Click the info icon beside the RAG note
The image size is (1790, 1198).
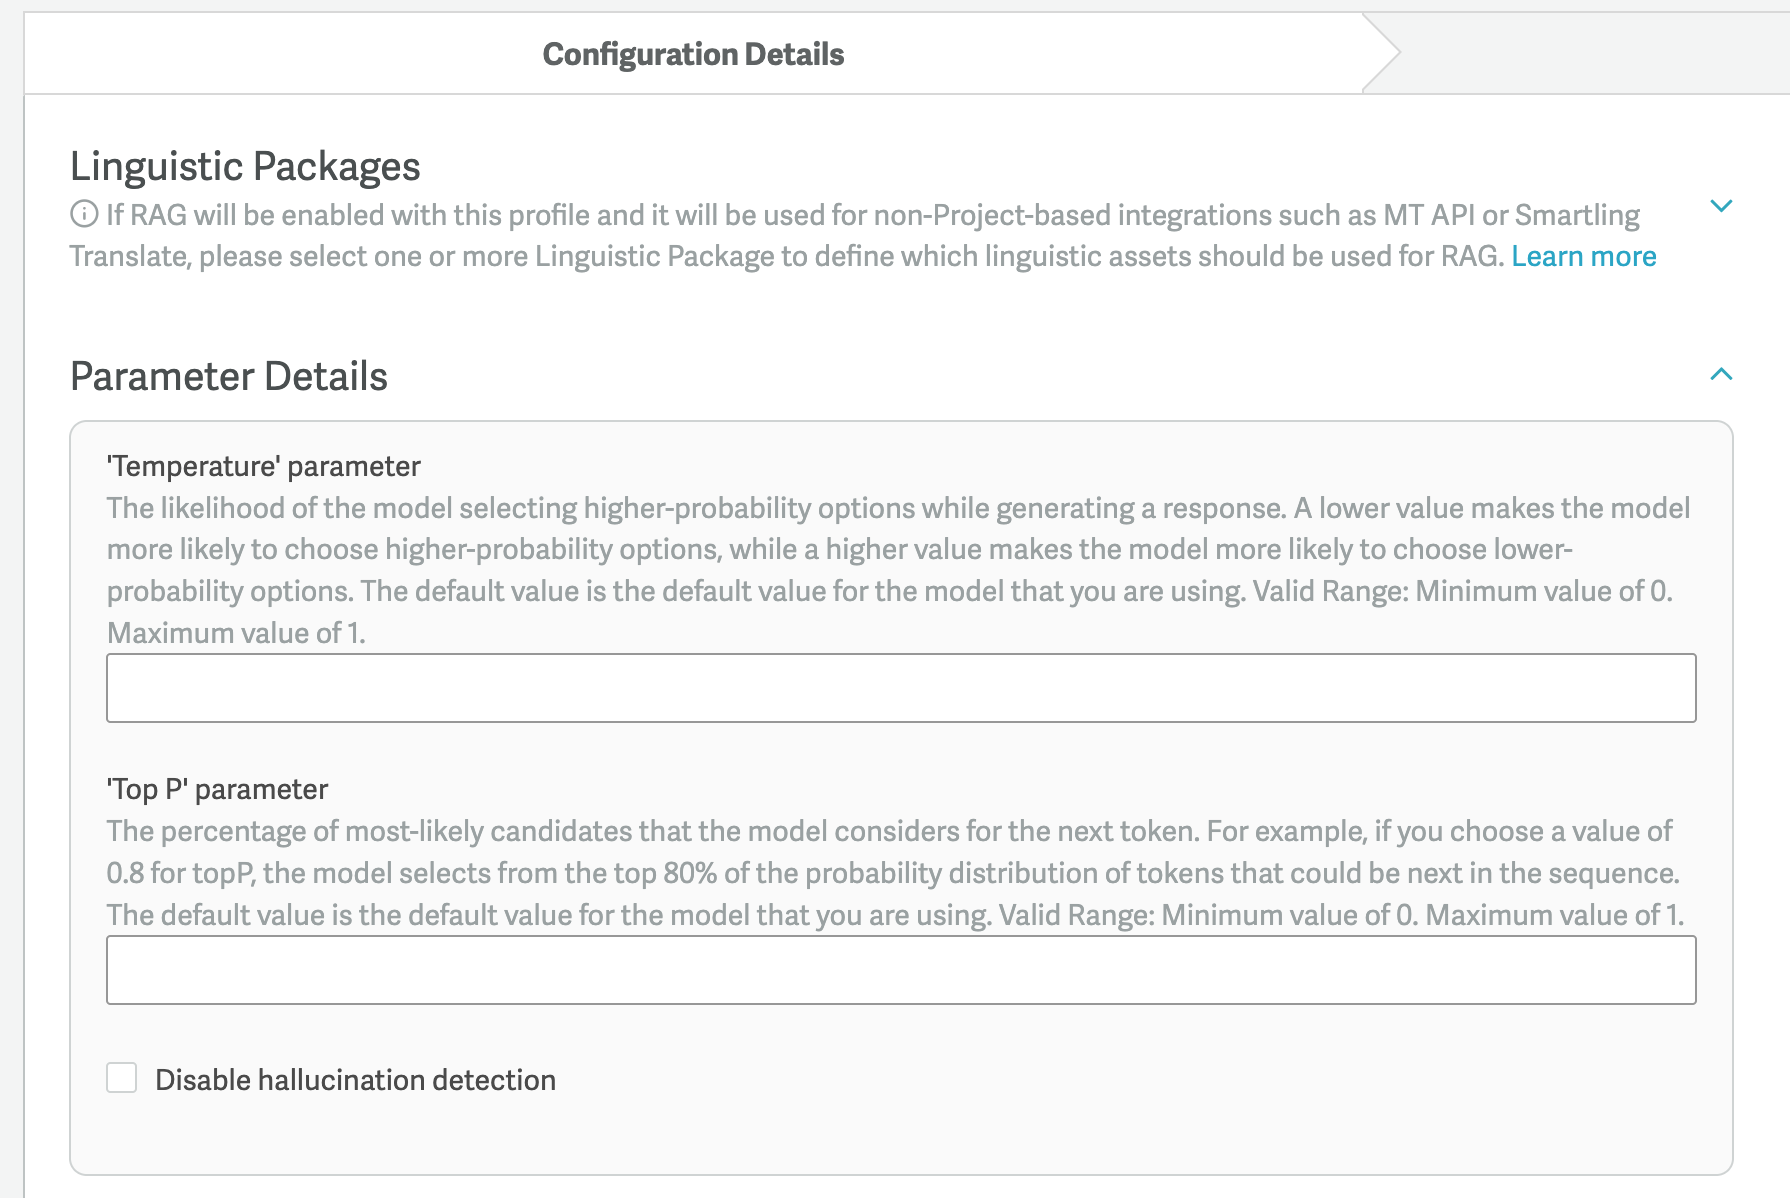84,214
